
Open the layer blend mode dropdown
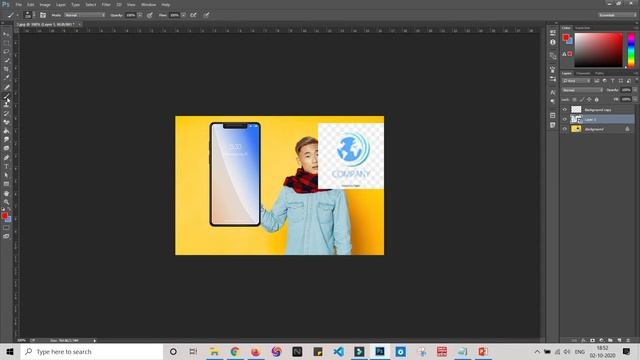click(x=582, y=90)
